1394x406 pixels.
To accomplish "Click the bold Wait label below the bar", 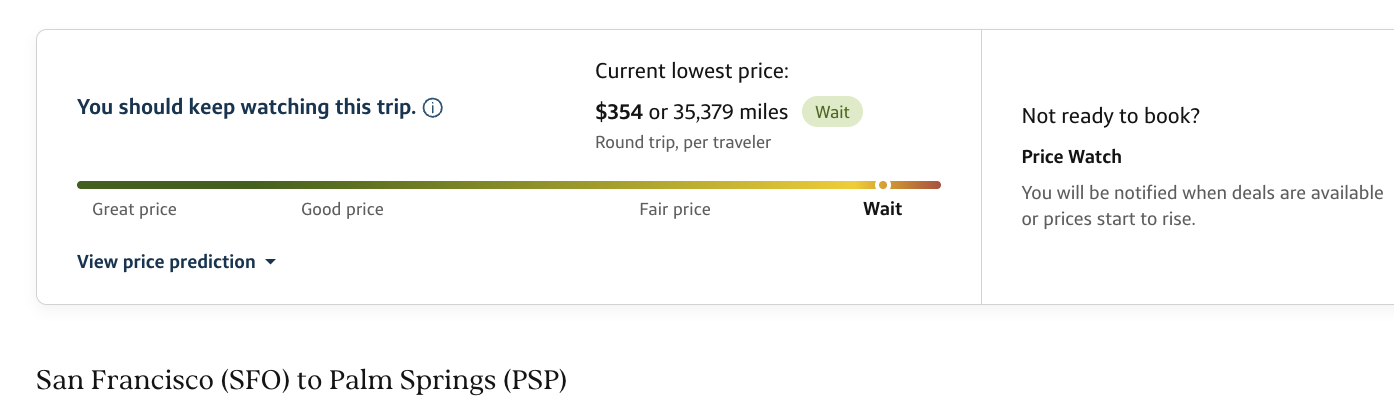I will pos(883,209).
